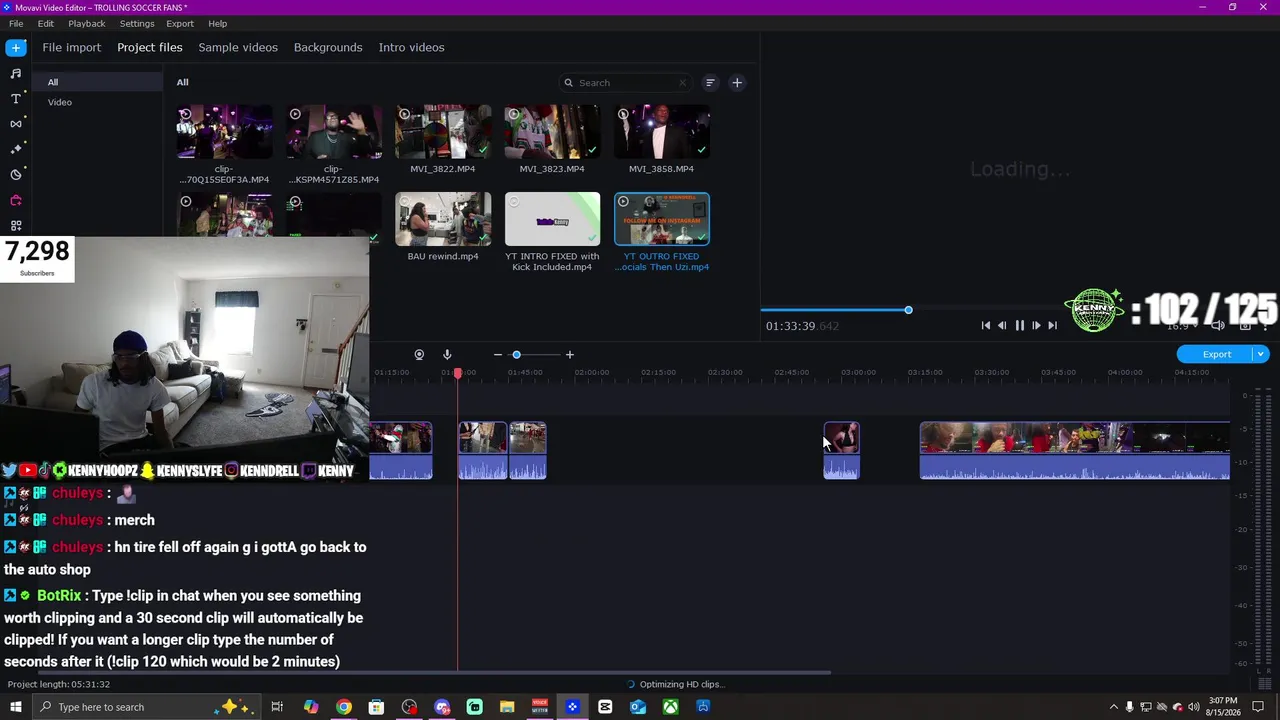Skip to previous clip in player
Viewport: 1280px width, 720px height.
tap(986, 325)
